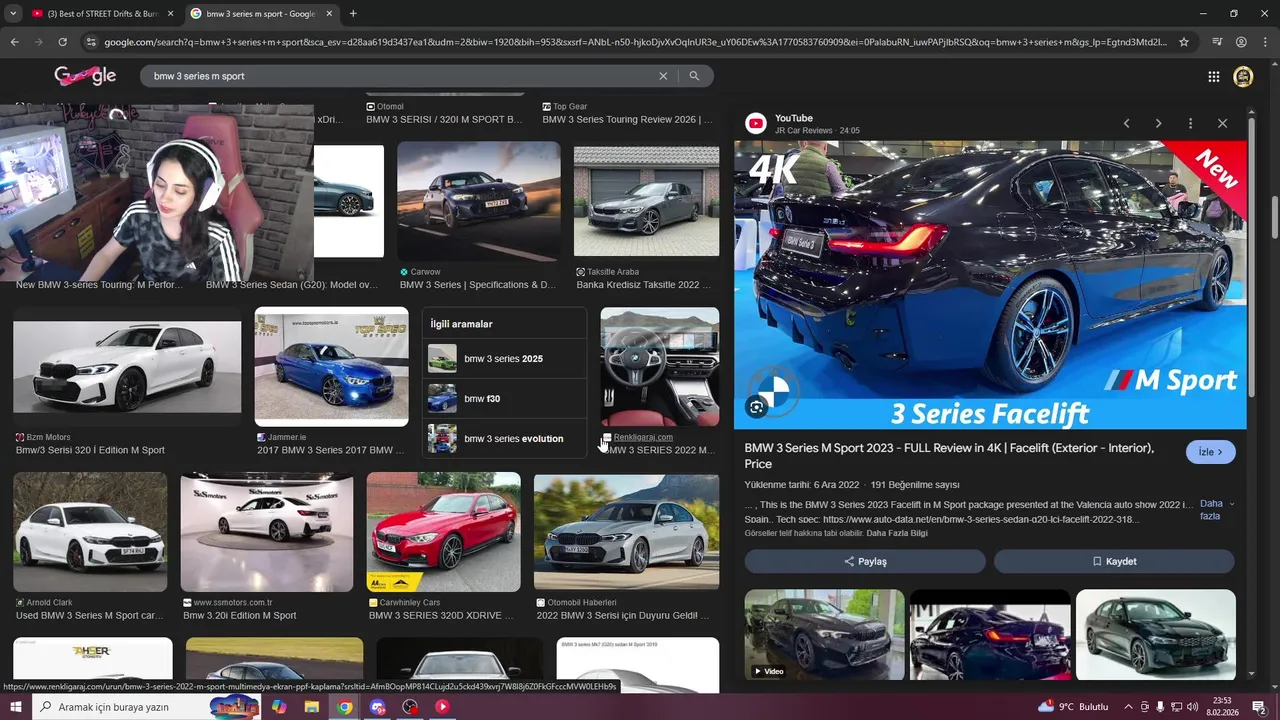Show next image in preview panel
Image resolution: width=1280 pixels, height=720 pixels.
click(1158, 123)
